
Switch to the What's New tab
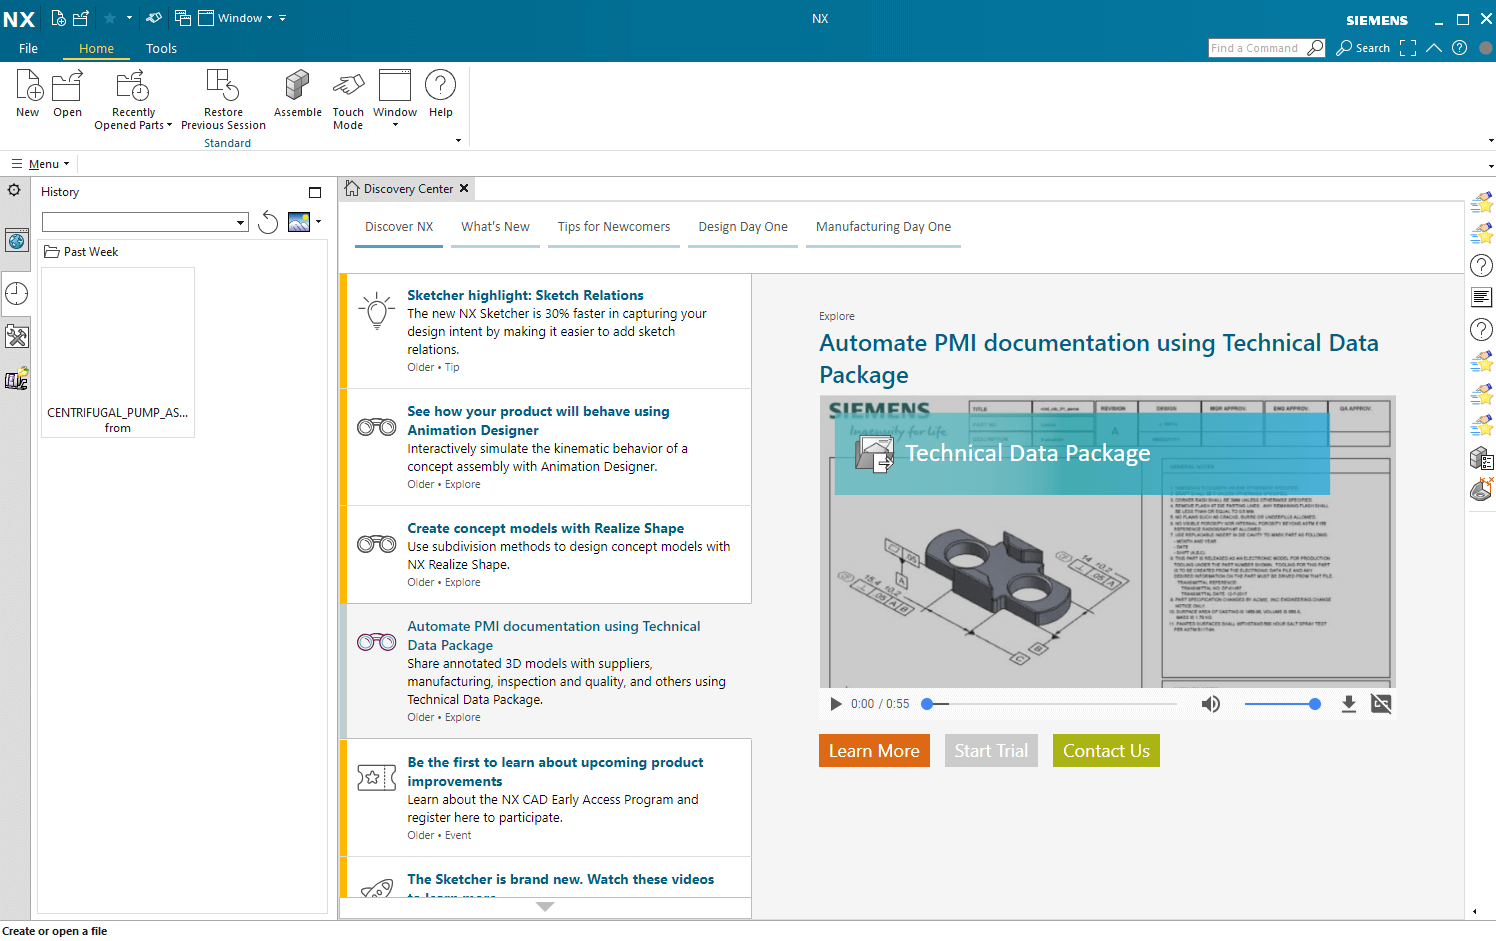[x=495, y=227]
